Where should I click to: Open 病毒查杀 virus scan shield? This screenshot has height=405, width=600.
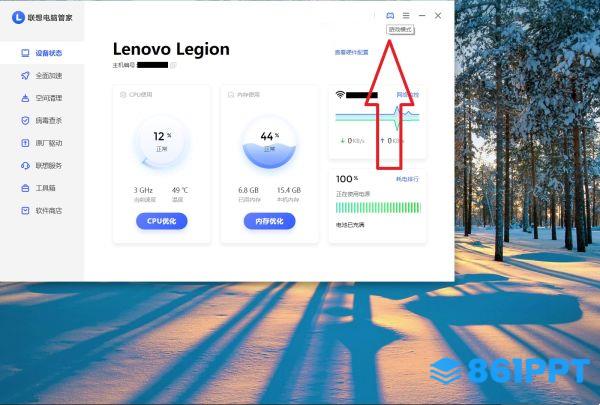pos(42,121)
